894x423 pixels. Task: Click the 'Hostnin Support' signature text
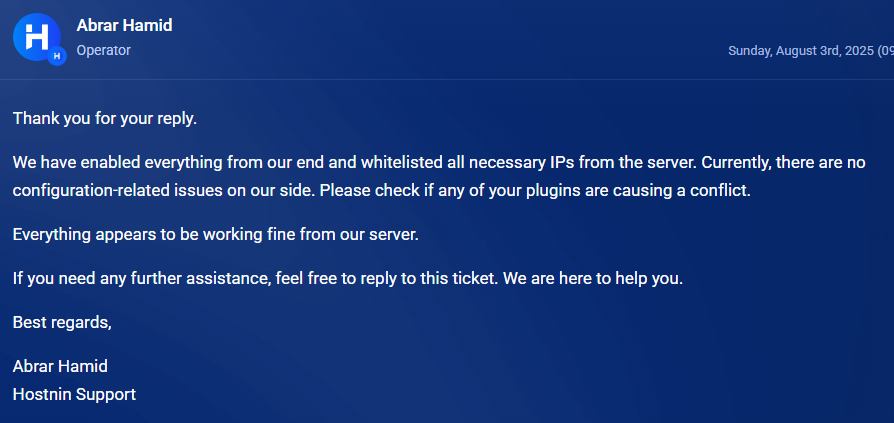click(74, 394)
